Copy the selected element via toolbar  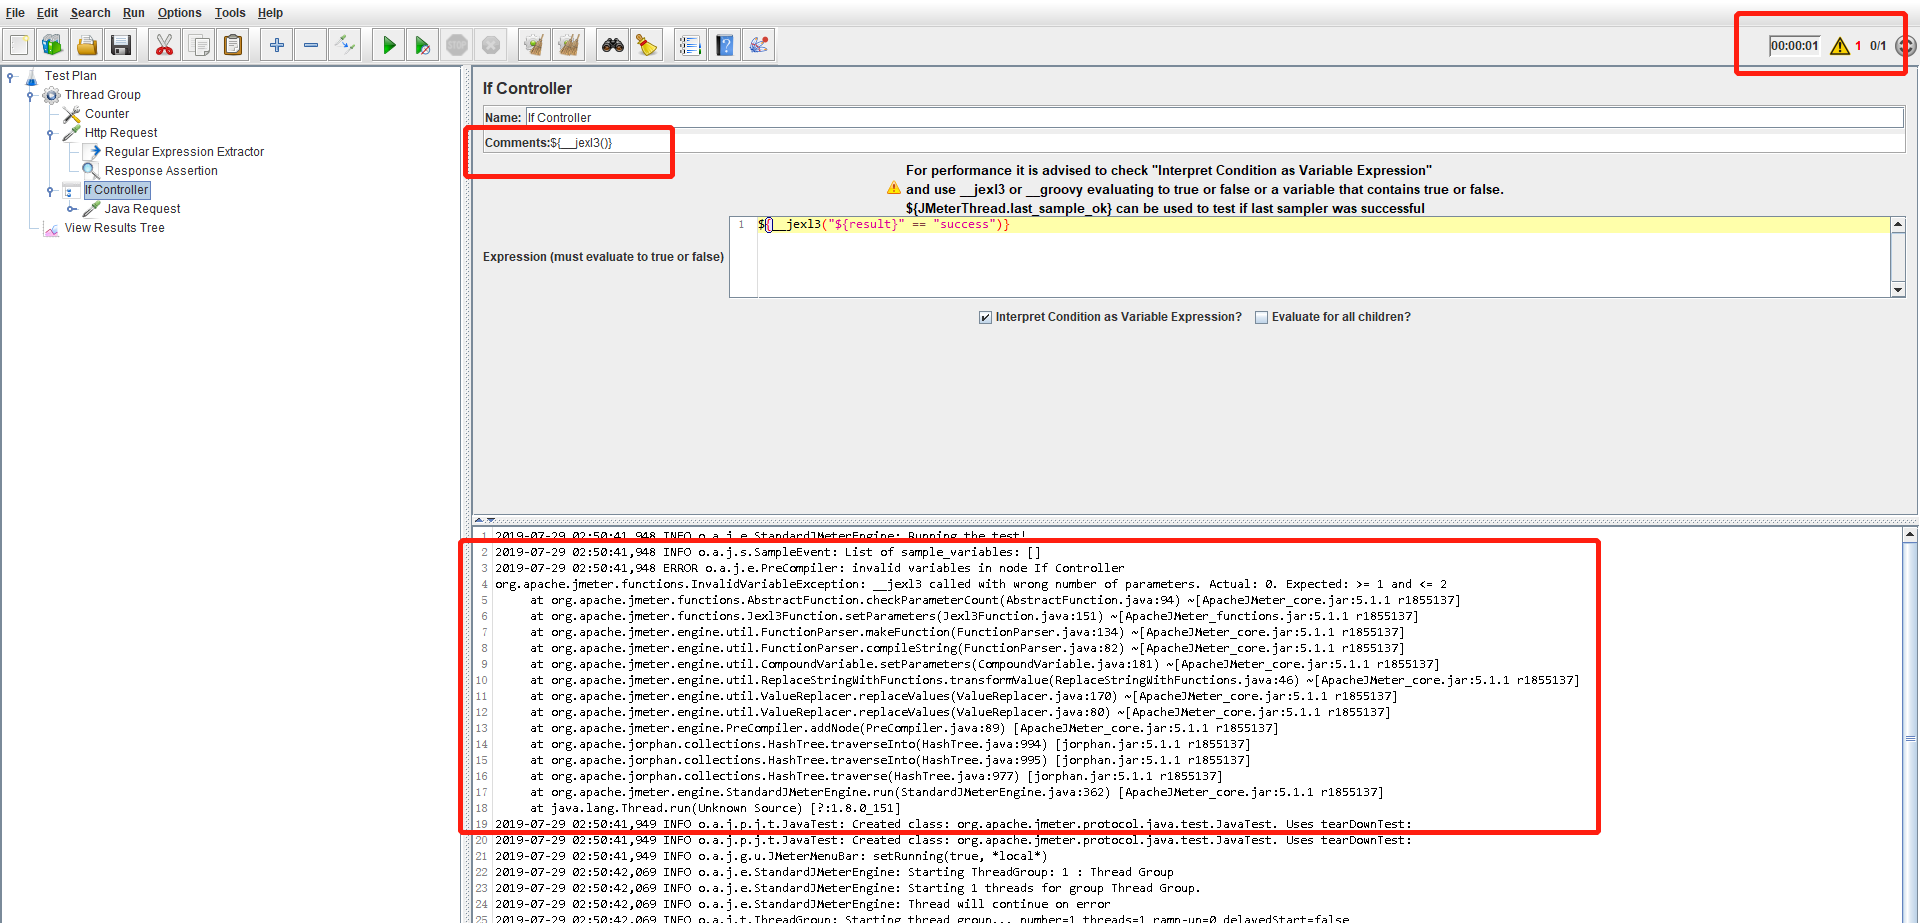[x=199, y=45]
